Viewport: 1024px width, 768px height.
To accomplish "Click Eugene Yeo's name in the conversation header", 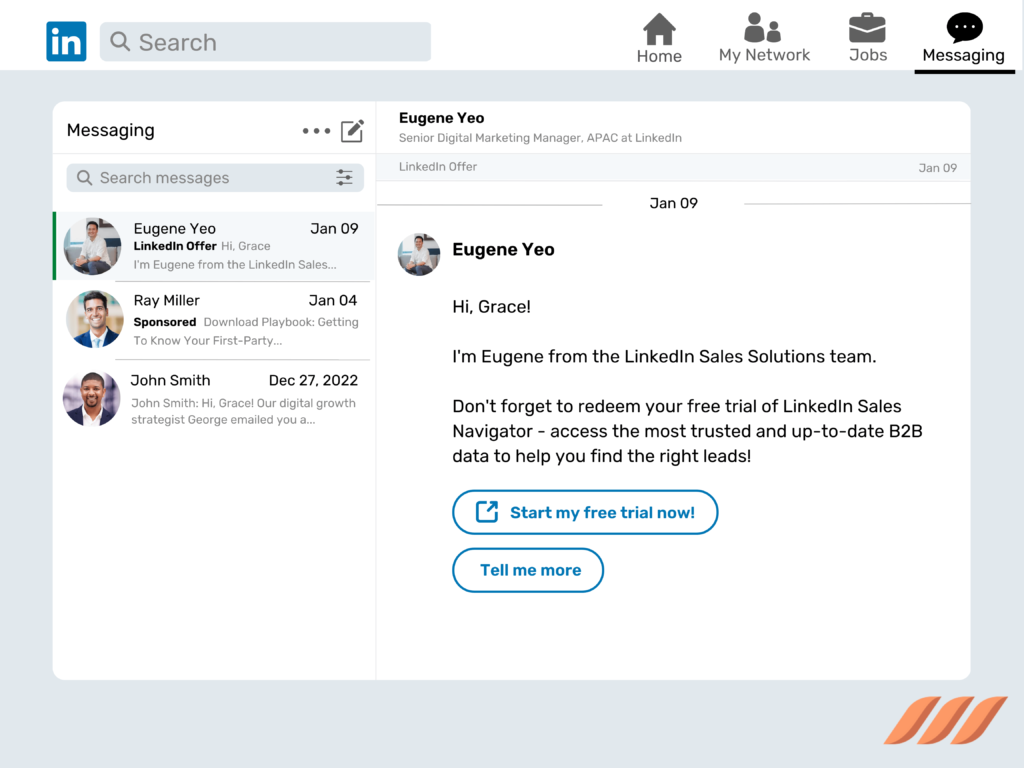I will [441, 119].
